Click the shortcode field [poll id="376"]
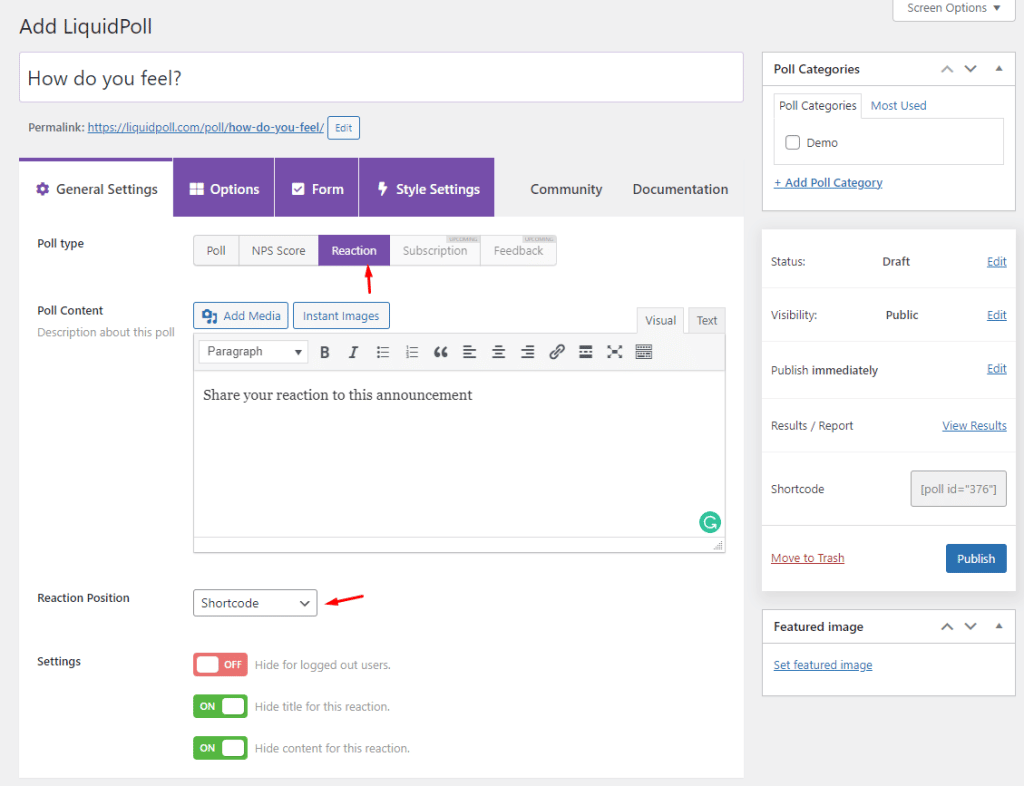The height and width of the screenshot is (786, 1024). pyautogui.click(x=958, y=489)
